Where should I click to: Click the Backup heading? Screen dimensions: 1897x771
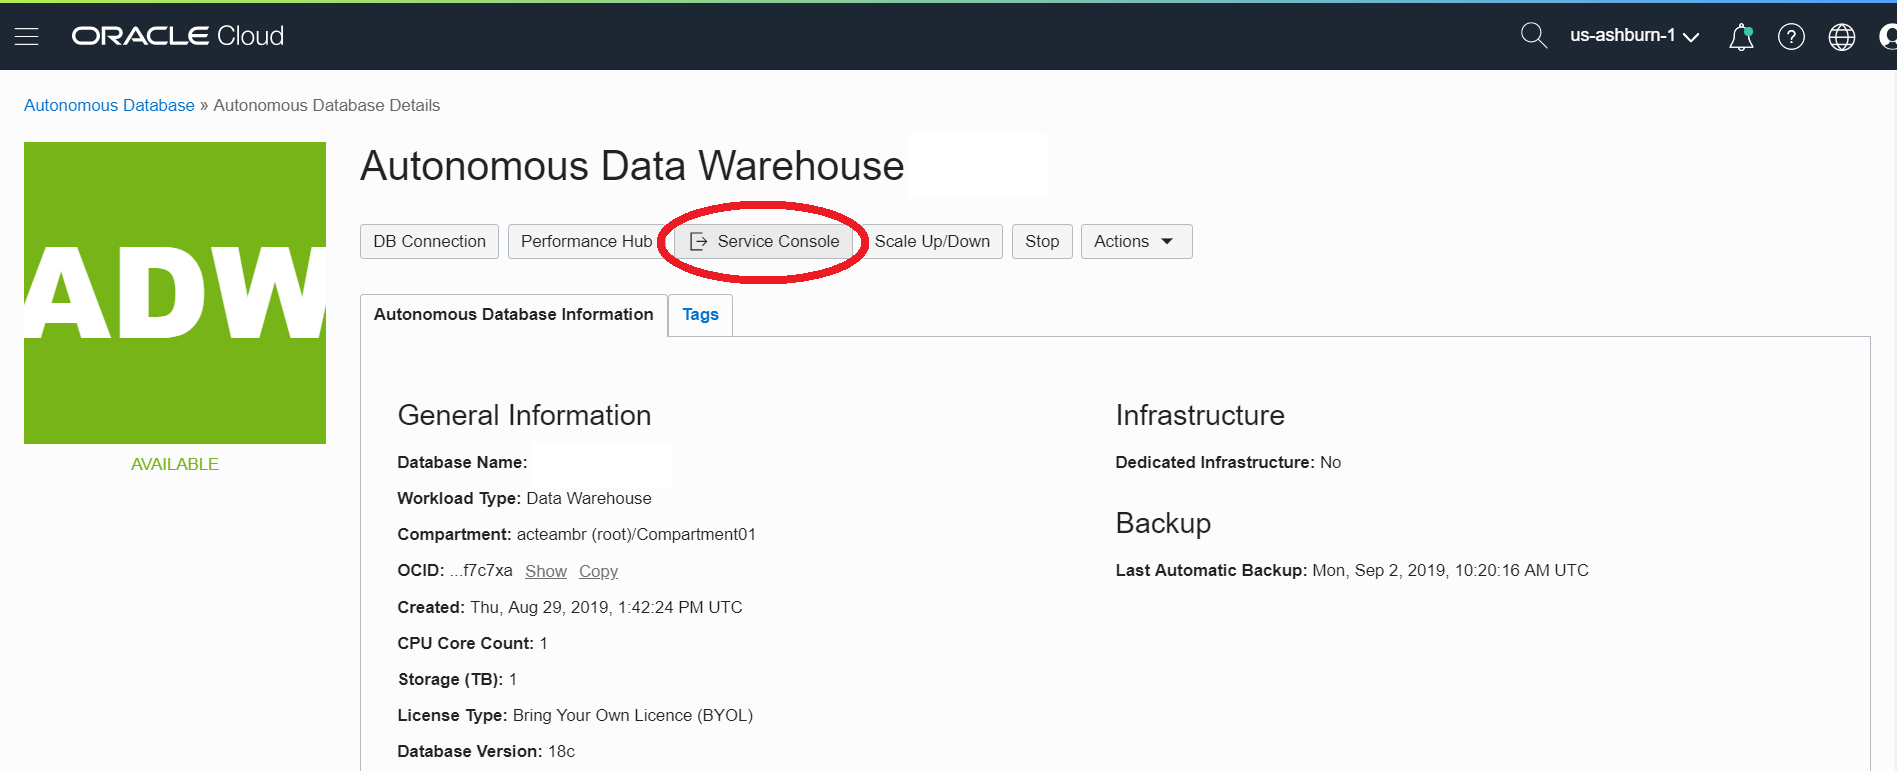pyautogui.click(x=1163, y=523)
